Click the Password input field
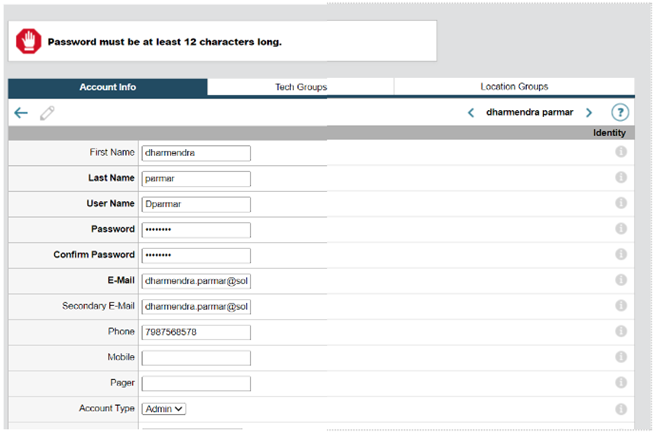655x435 pixels. [x=196, y=230]
